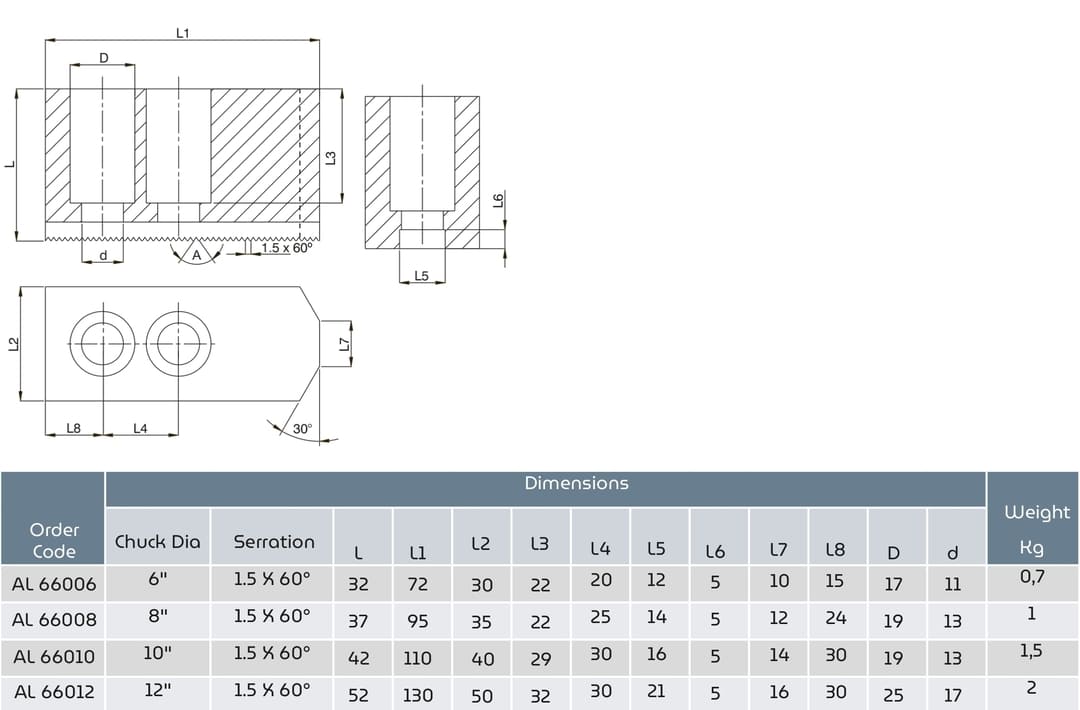Select the 12" chuck diameter cell

157,690
